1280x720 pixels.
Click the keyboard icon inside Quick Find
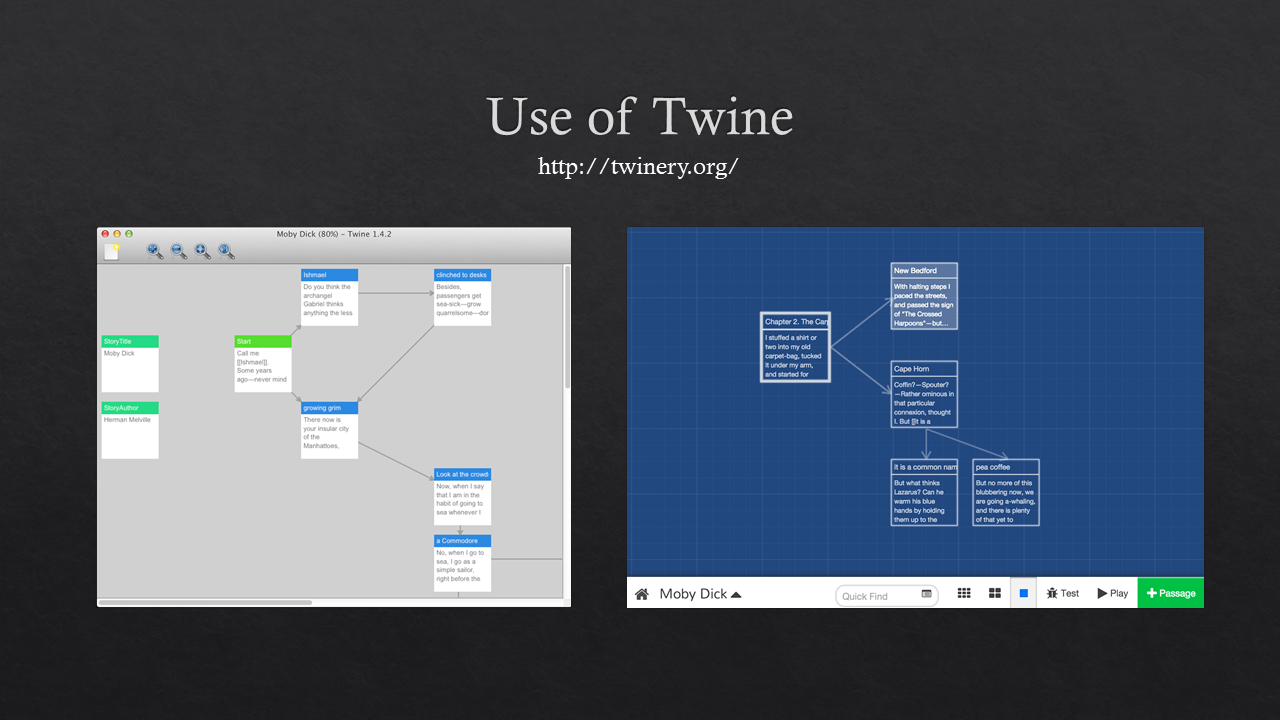(x=926, y=594)
